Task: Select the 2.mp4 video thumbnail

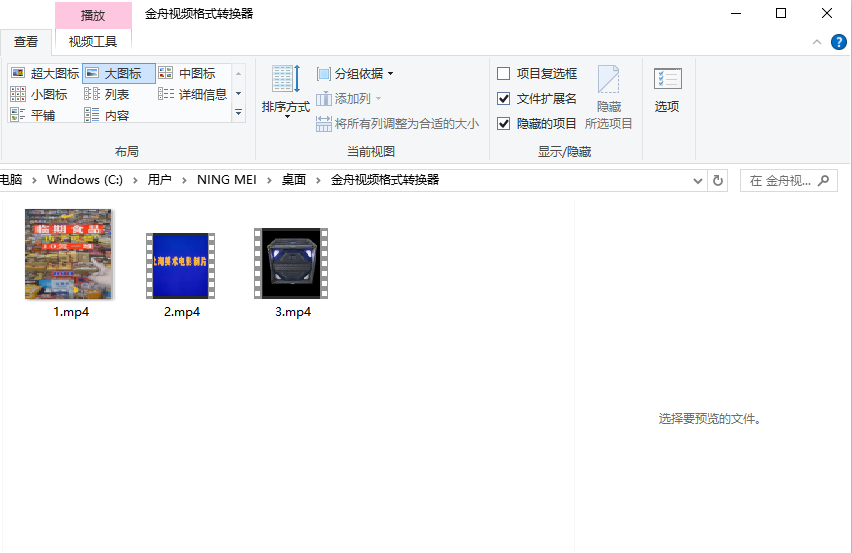Action: tap(180, 266)
